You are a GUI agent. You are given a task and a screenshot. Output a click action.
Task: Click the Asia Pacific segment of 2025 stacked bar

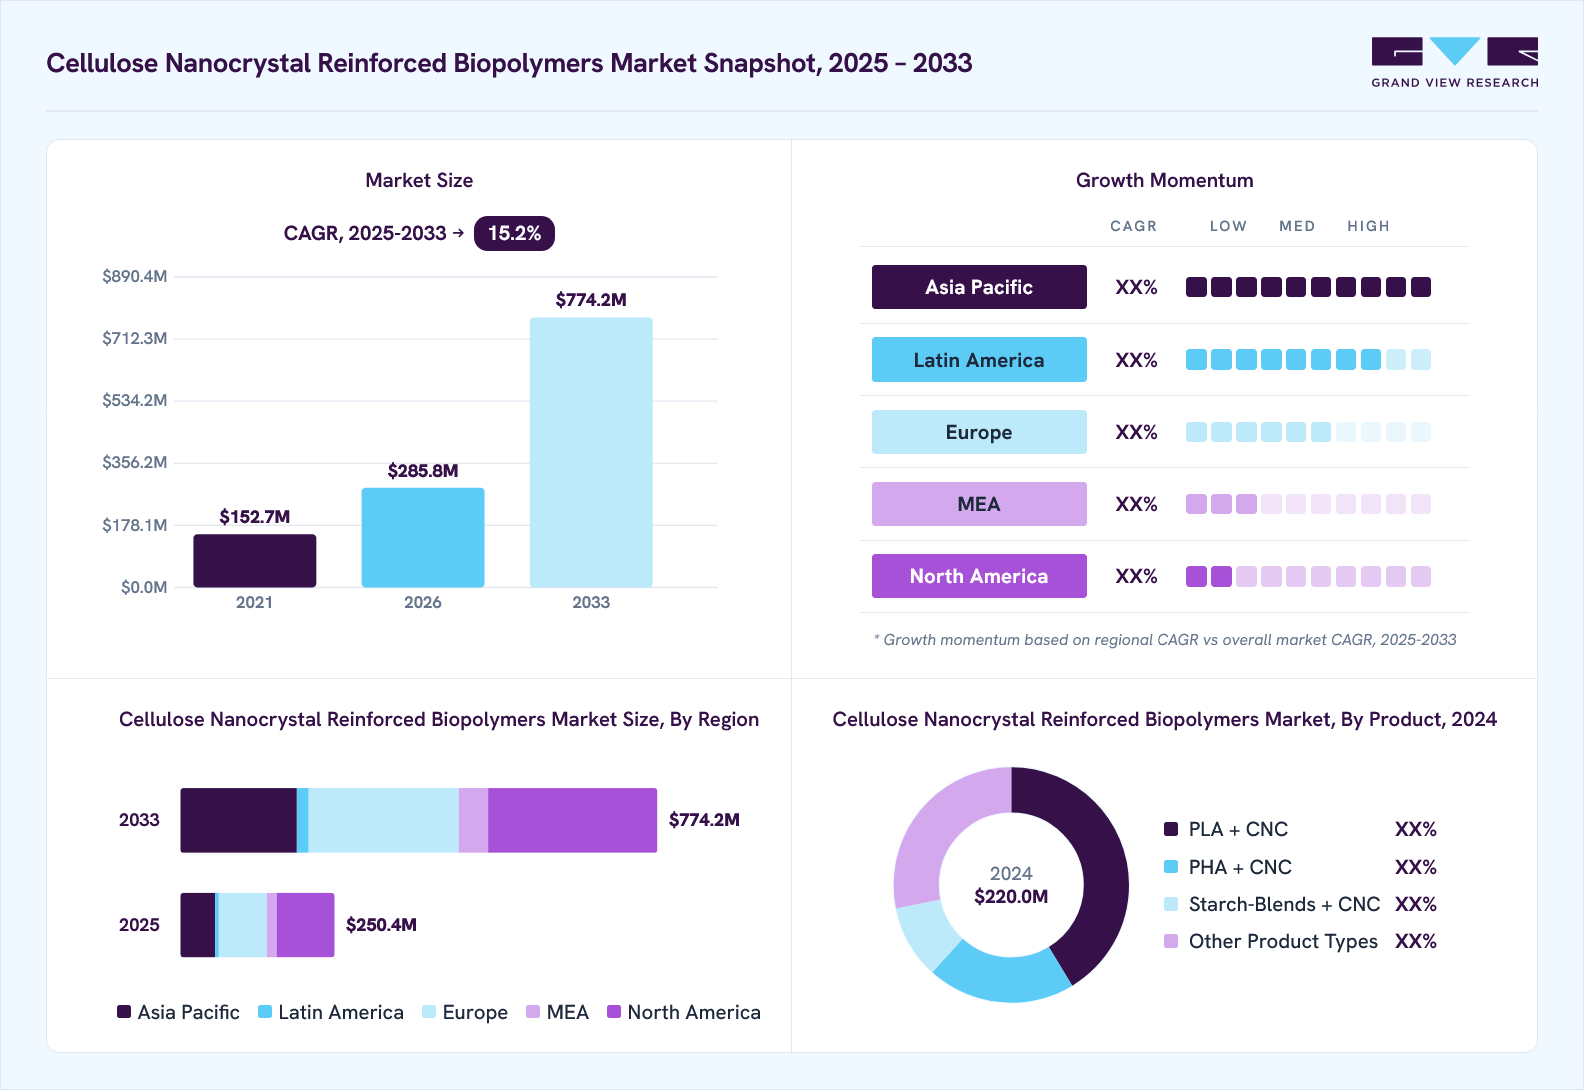click(x=197, y=925)
